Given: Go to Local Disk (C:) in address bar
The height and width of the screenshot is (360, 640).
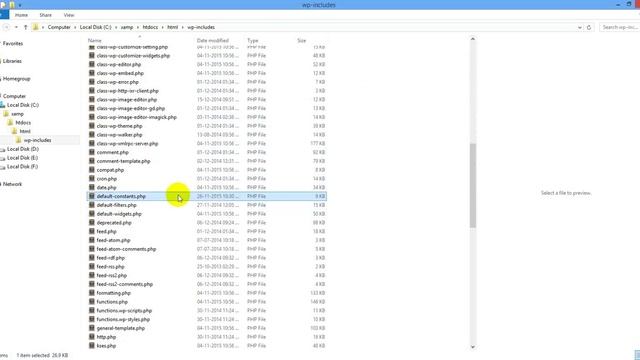Looking at the screenshot, I should (x=96, y=27).
